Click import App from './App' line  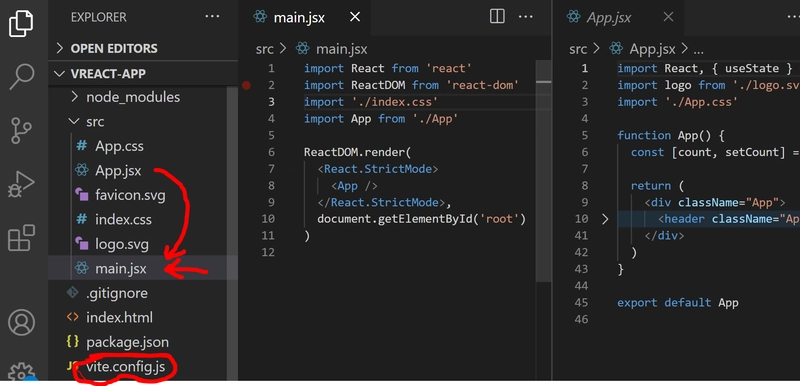(381, 119)
